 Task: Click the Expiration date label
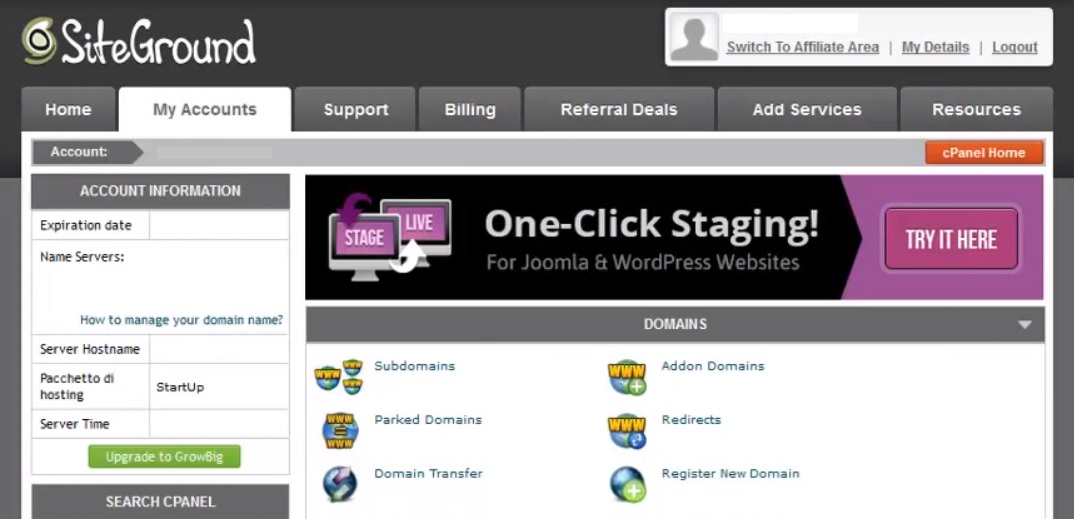[86, 225]
